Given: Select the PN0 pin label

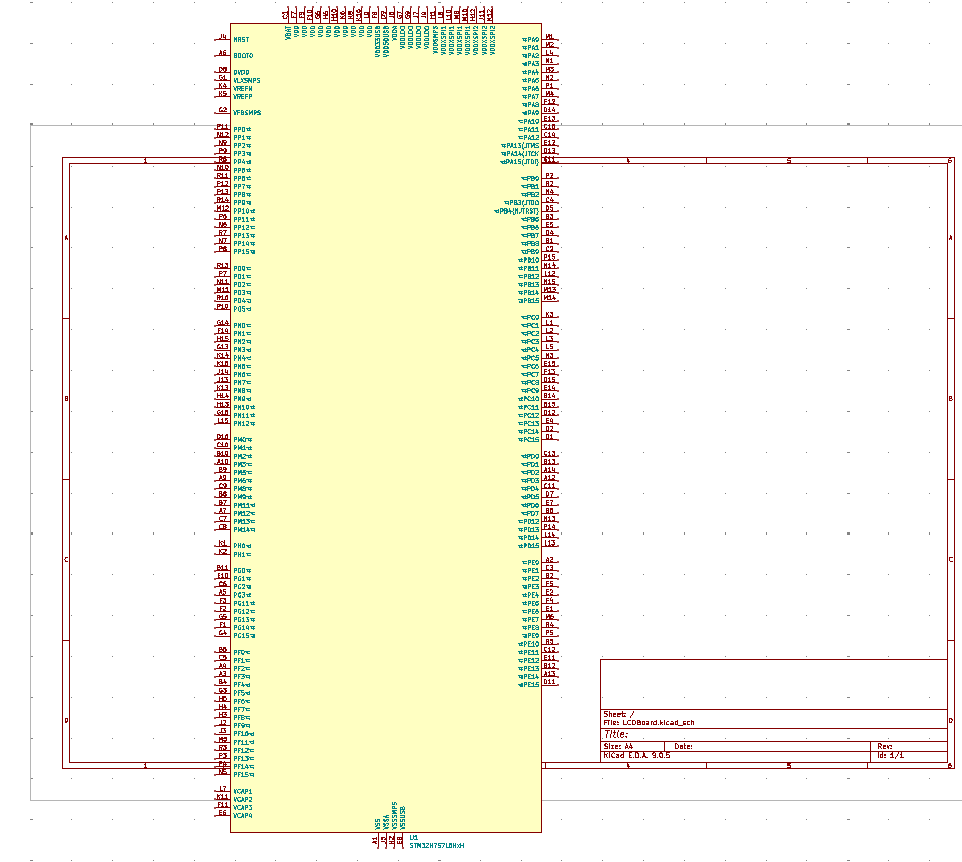Looking at the screenshot, I should tap(240, 326).
